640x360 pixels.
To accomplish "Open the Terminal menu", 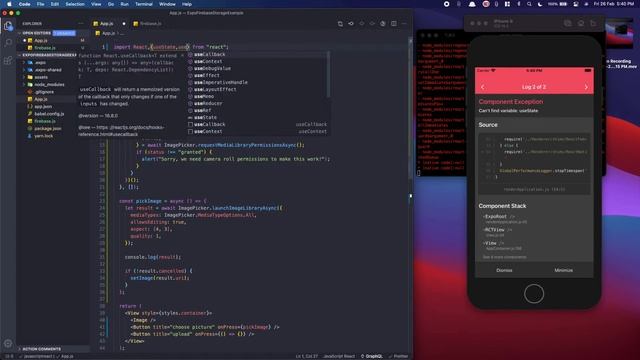I will coord(144,4).
